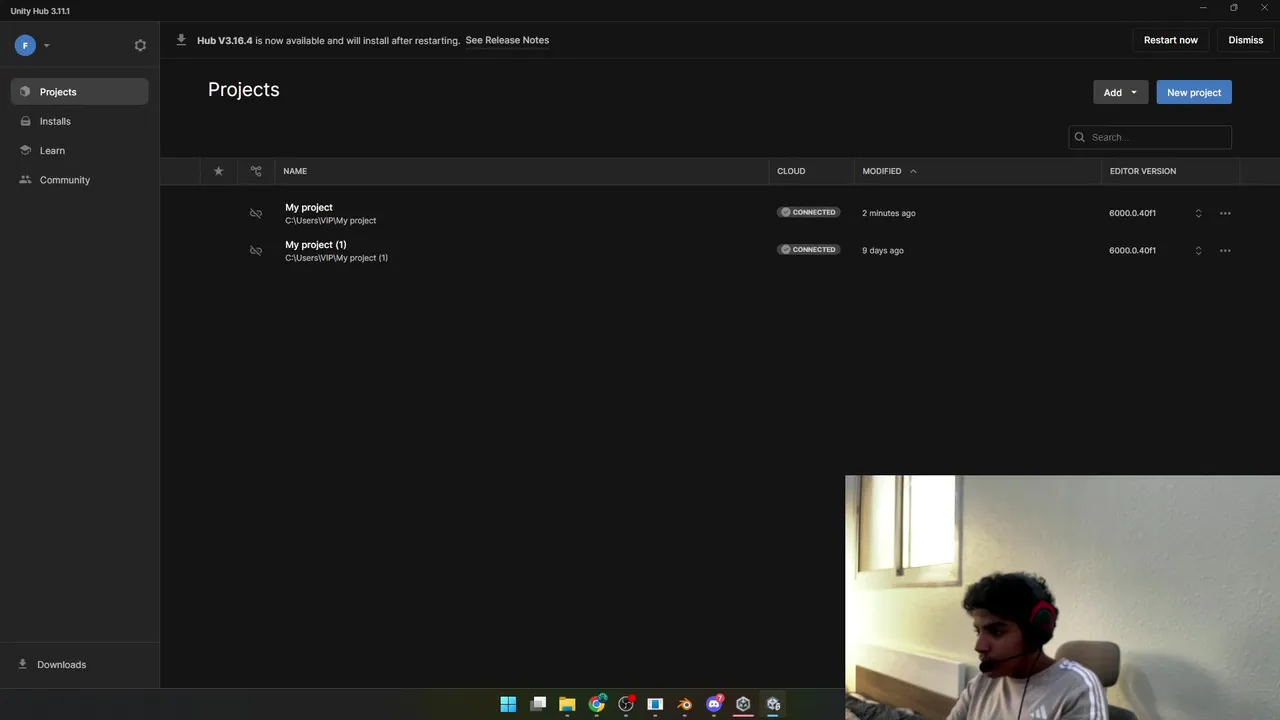The width and height of the screenshot is (1280, 720).
Task: Click the Community people icon
Action: (x=25, y=180)
